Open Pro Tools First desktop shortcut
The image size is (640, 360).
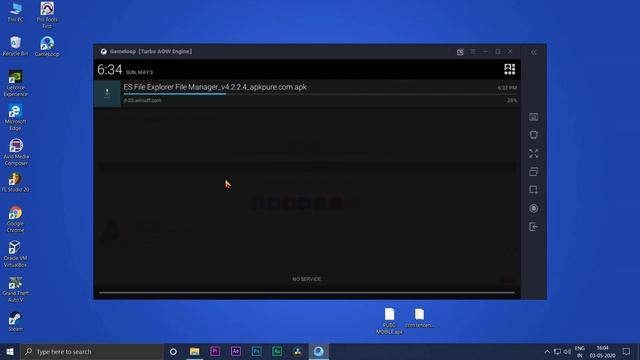[x=47, y=15]
